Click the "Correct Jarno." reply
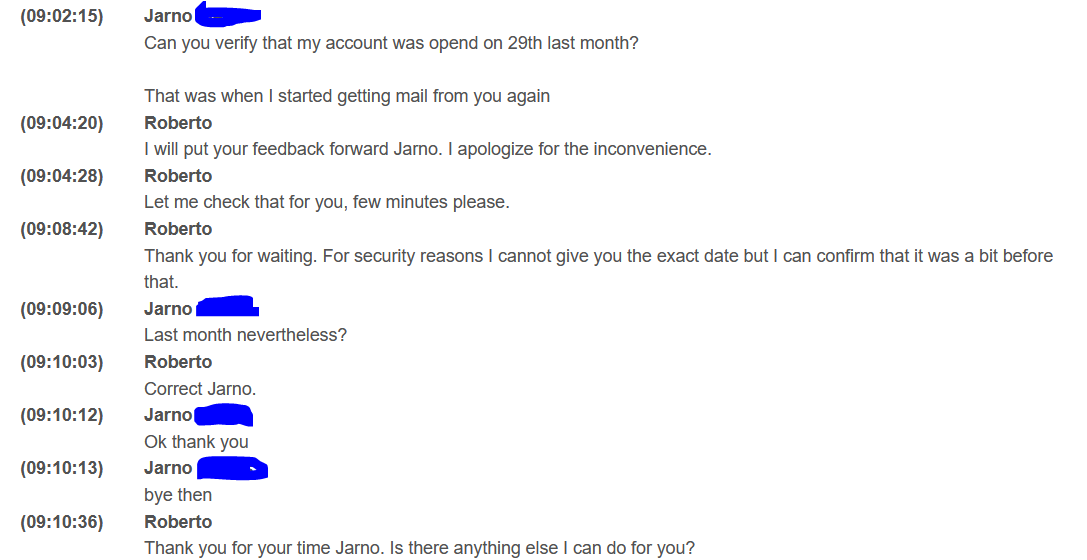The height and width of the screenshot is (560, 1087). 200,389
